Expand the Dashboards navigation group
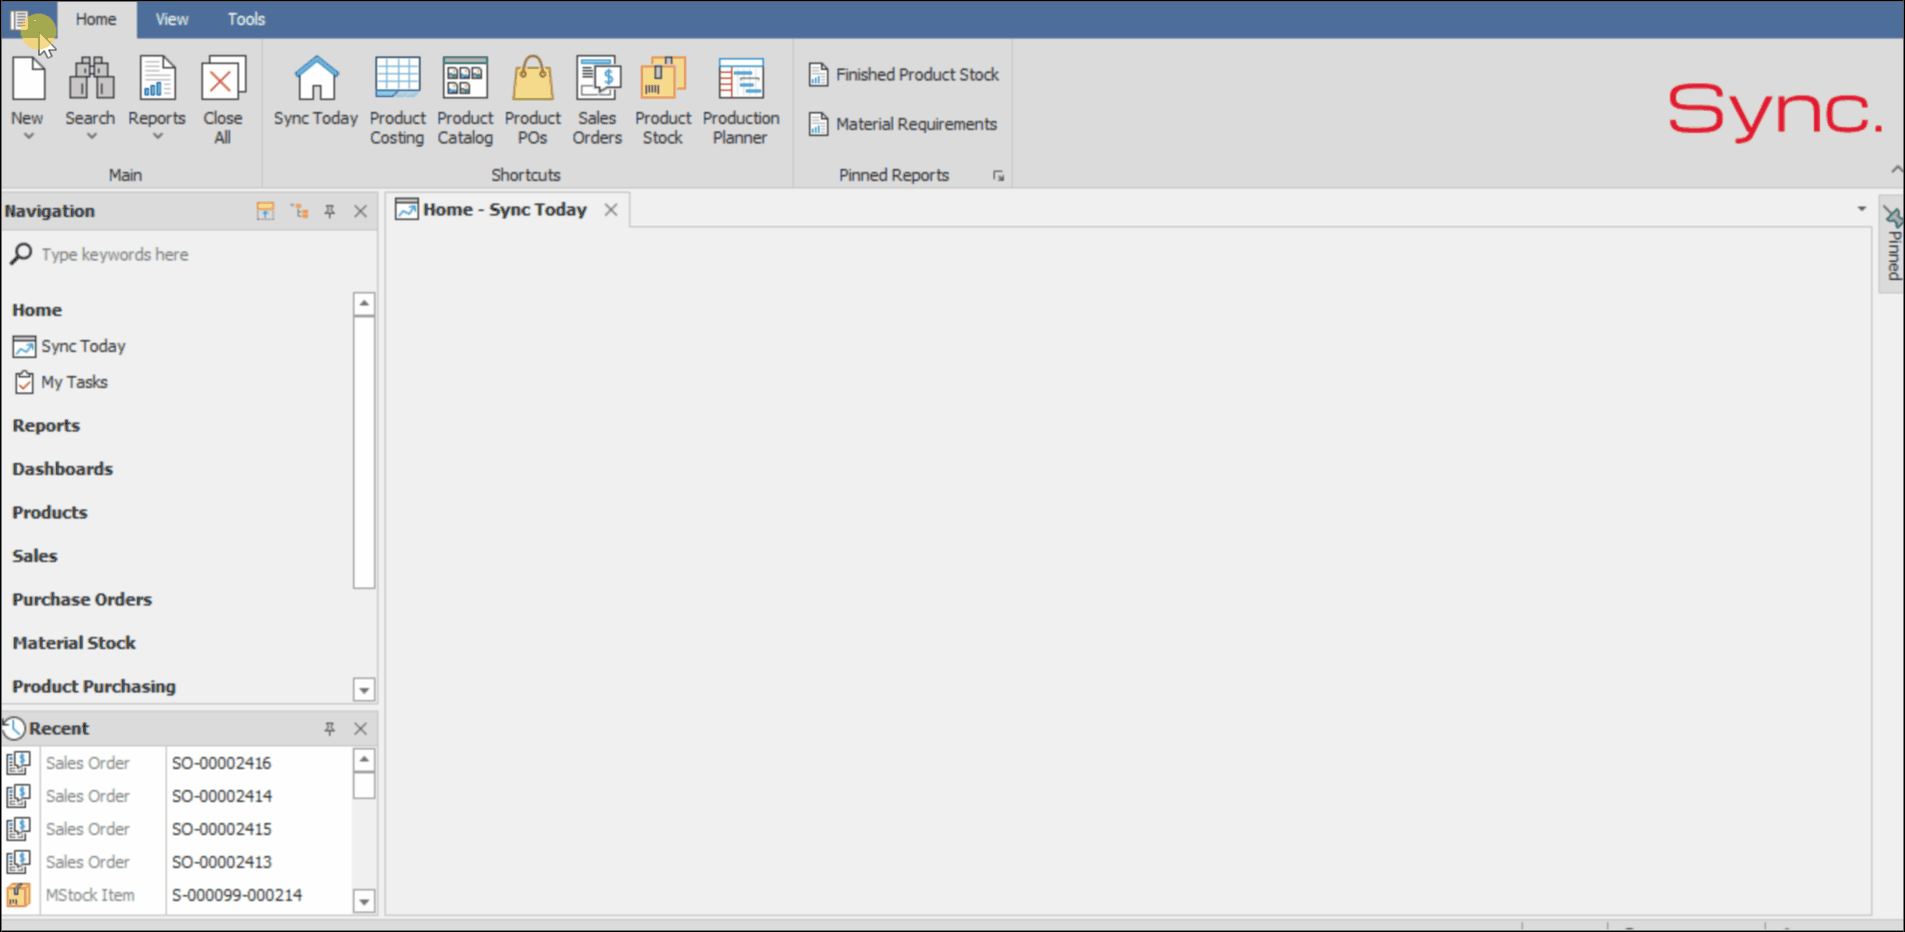The height and width of the screenshot is (932, 1905). click(x=62, y=469)
